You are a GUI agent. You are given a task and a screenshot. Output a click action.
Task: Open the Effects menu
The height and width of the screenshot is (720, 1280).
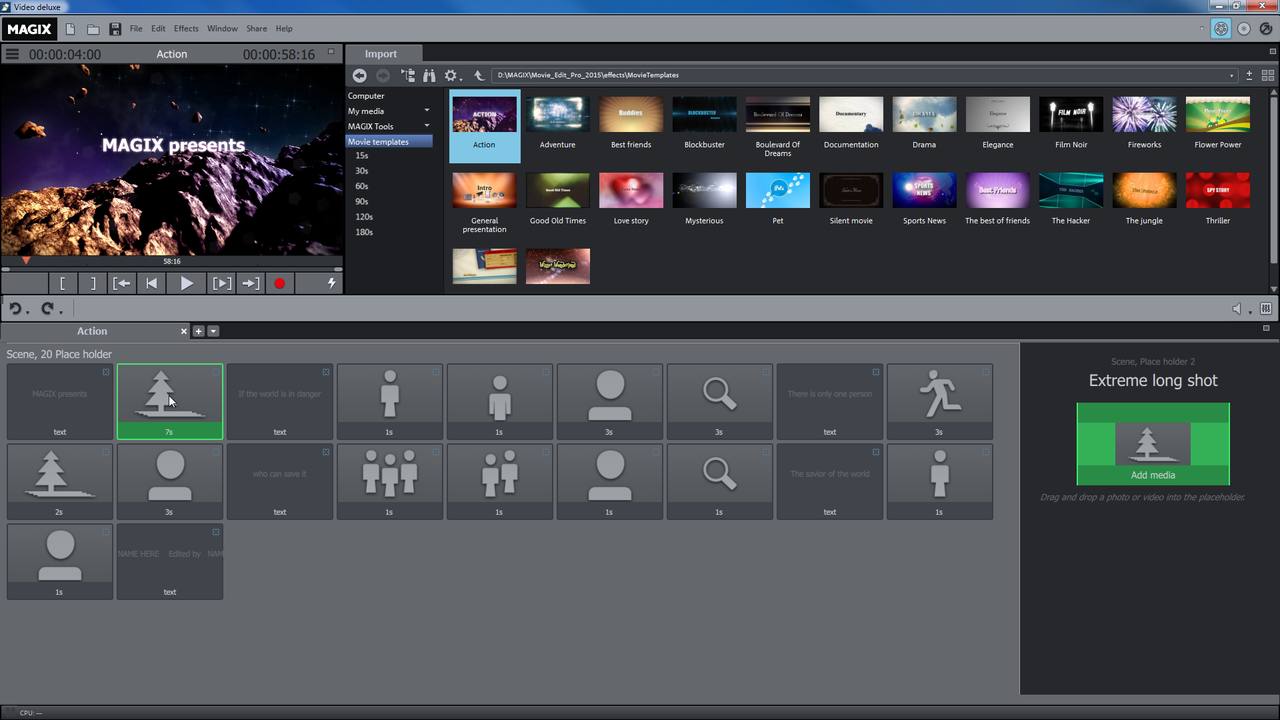186,29
